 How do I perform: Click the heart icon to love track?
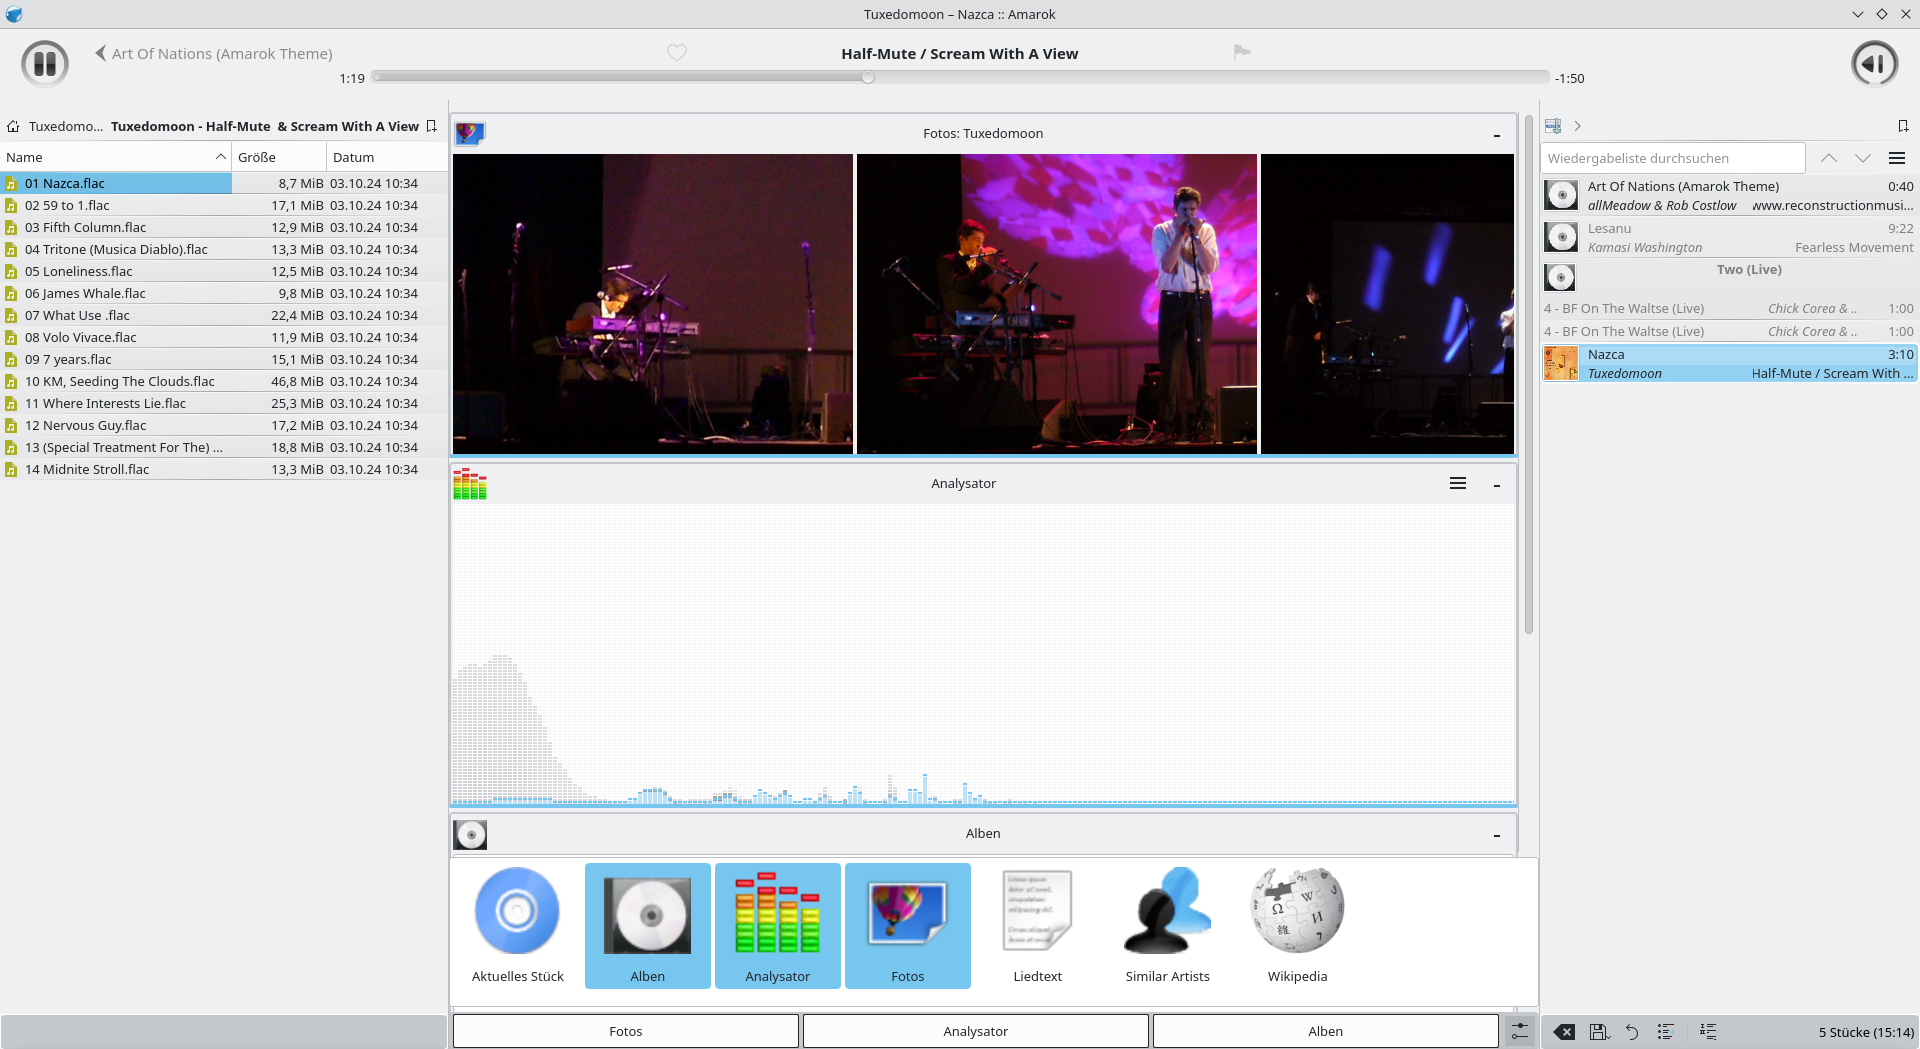pos(677,53)
